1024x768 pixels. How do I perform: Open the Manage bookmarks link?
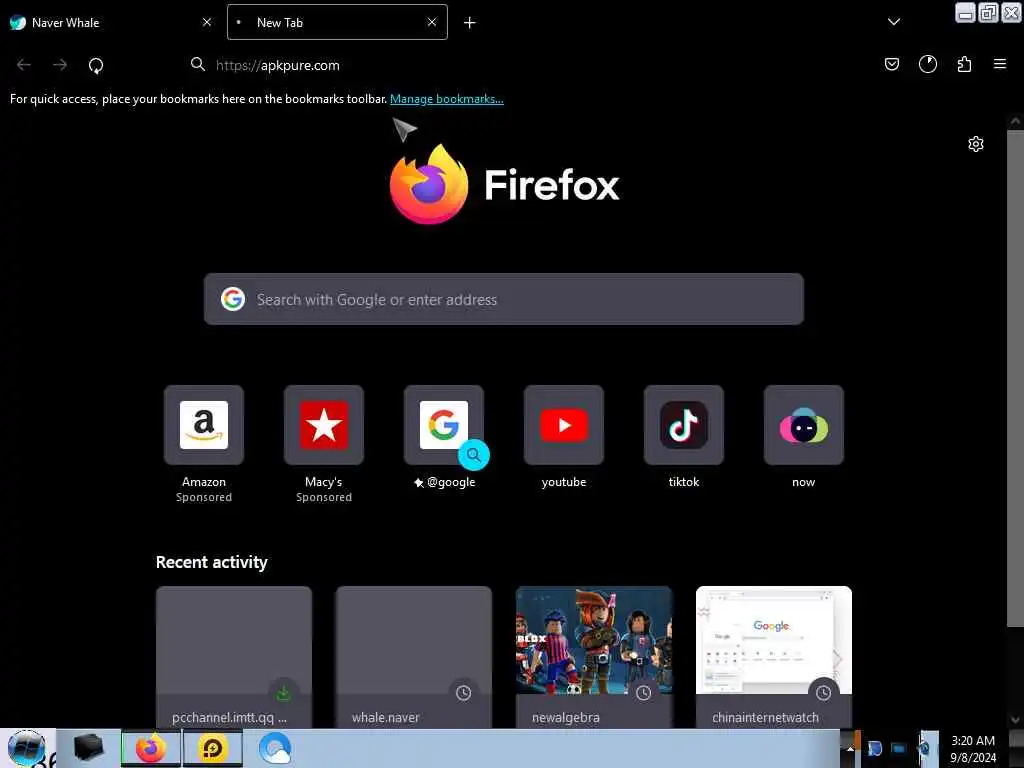[447, 99]
